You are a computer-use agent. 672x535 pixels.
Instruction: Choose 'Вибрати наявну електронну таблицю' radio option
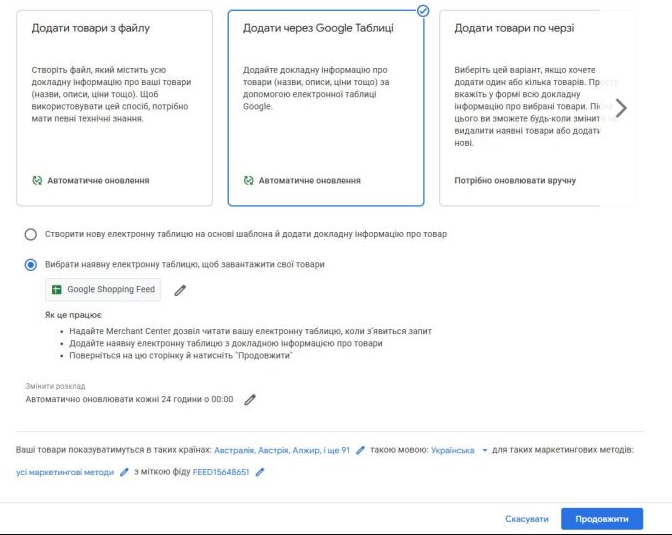tap(30, 264)
